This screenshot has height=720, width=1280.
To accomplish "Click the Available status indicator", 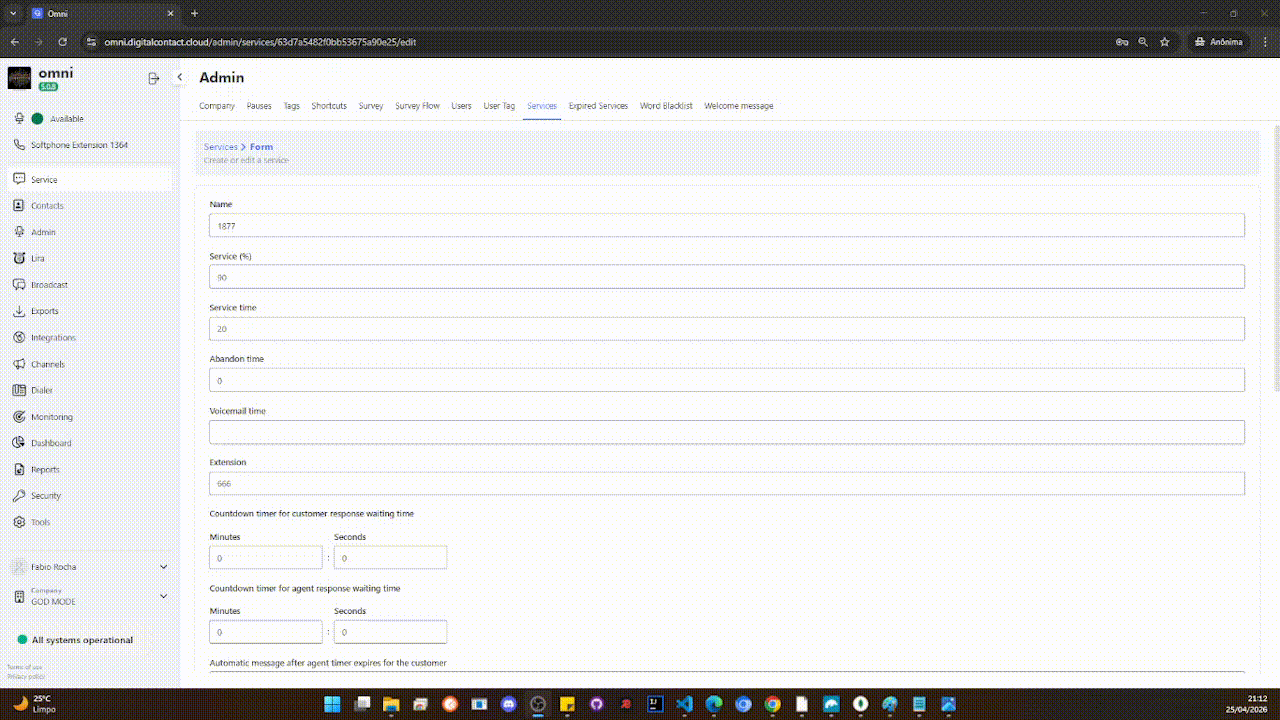I will click(37, 119).
